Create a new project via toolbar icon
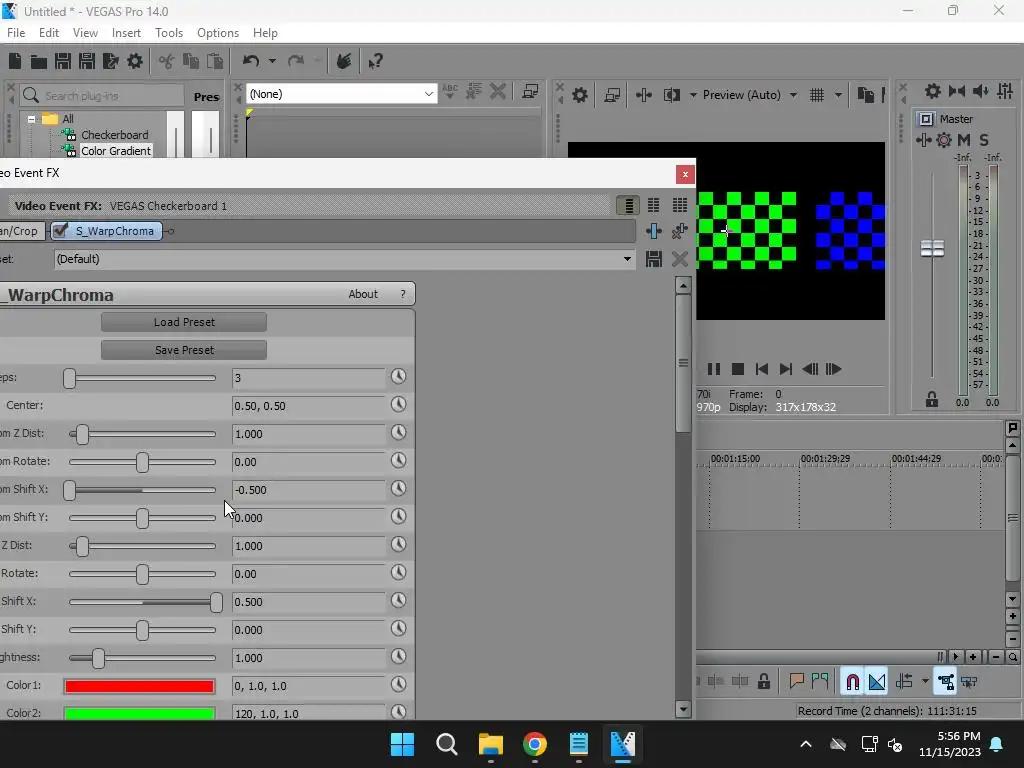 [15, 61]
